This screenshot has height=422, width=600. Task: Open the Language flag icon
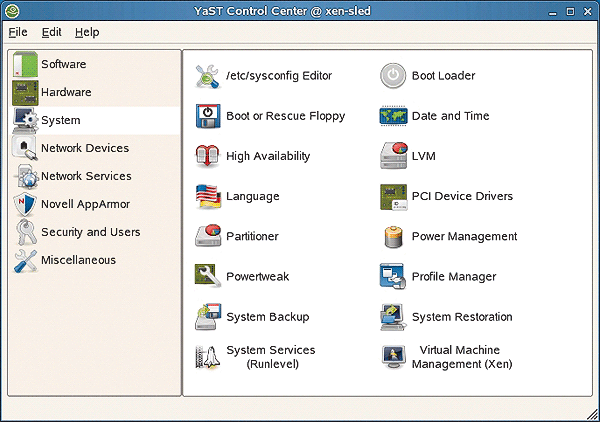click(x=208, y=196)
